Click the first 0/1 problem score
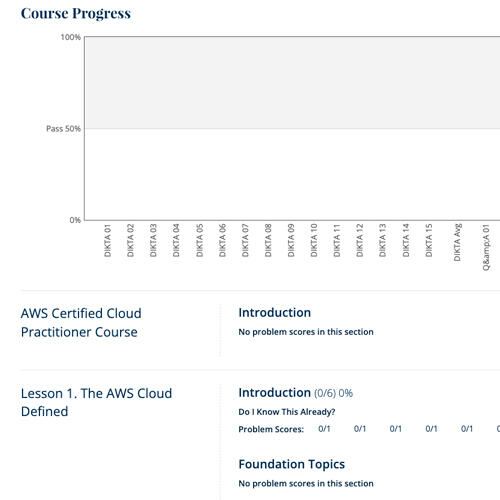The height and width of the screenshot is (500, 500). point(324,429)
